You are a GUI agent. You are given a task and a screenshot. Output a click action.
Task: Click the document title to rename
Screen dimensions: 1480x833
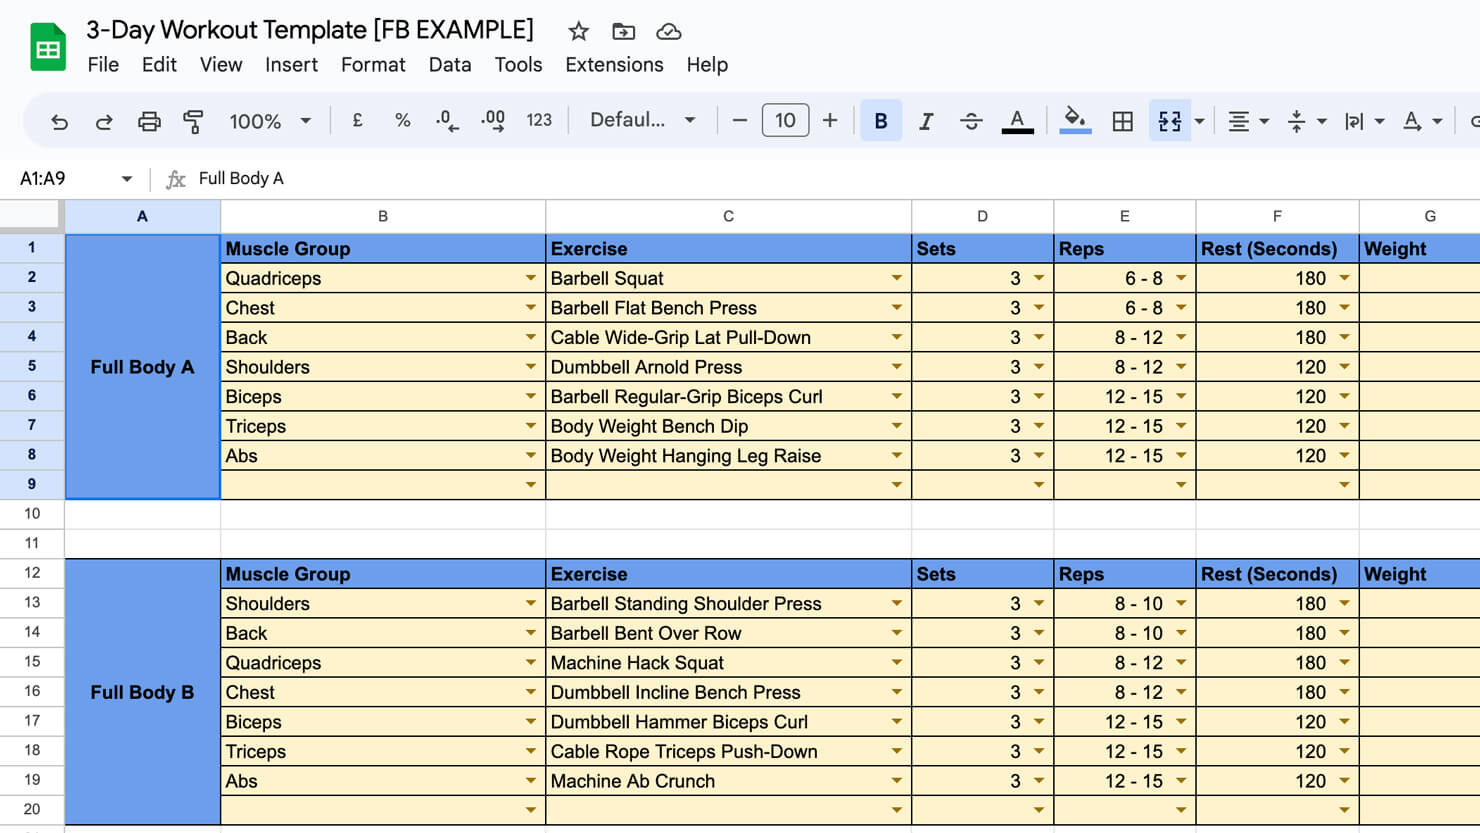point(310,30)
